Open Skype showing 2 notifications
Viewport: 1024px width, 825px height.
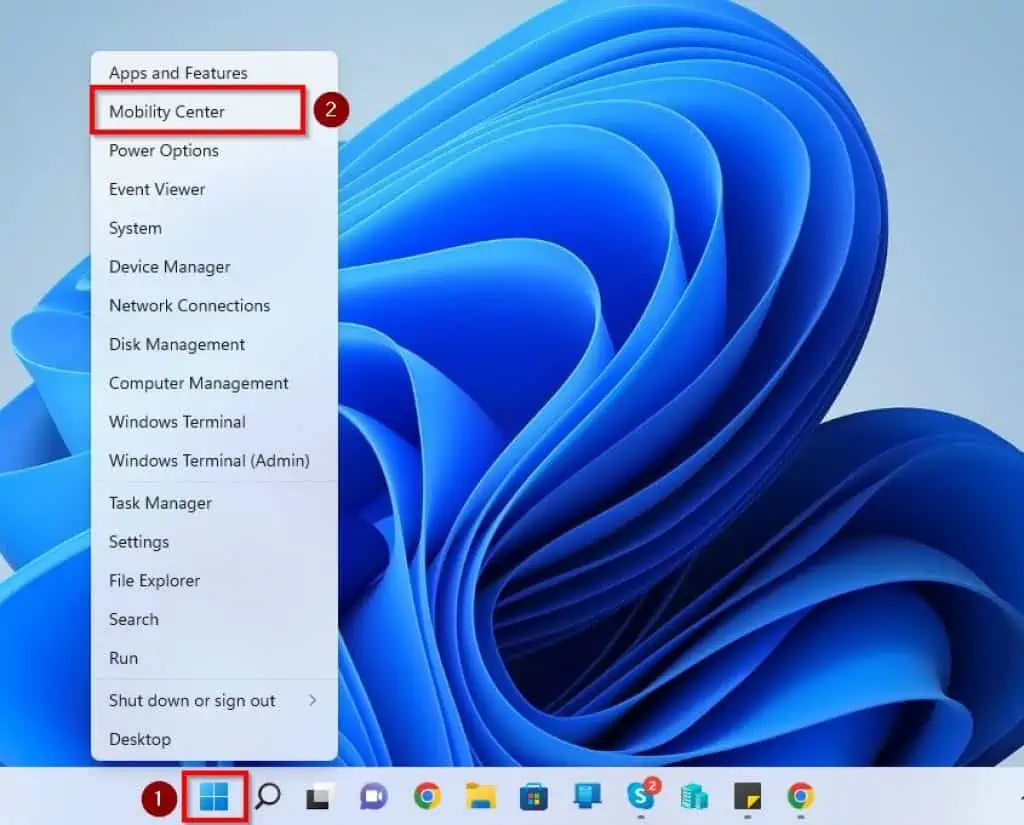640,796
